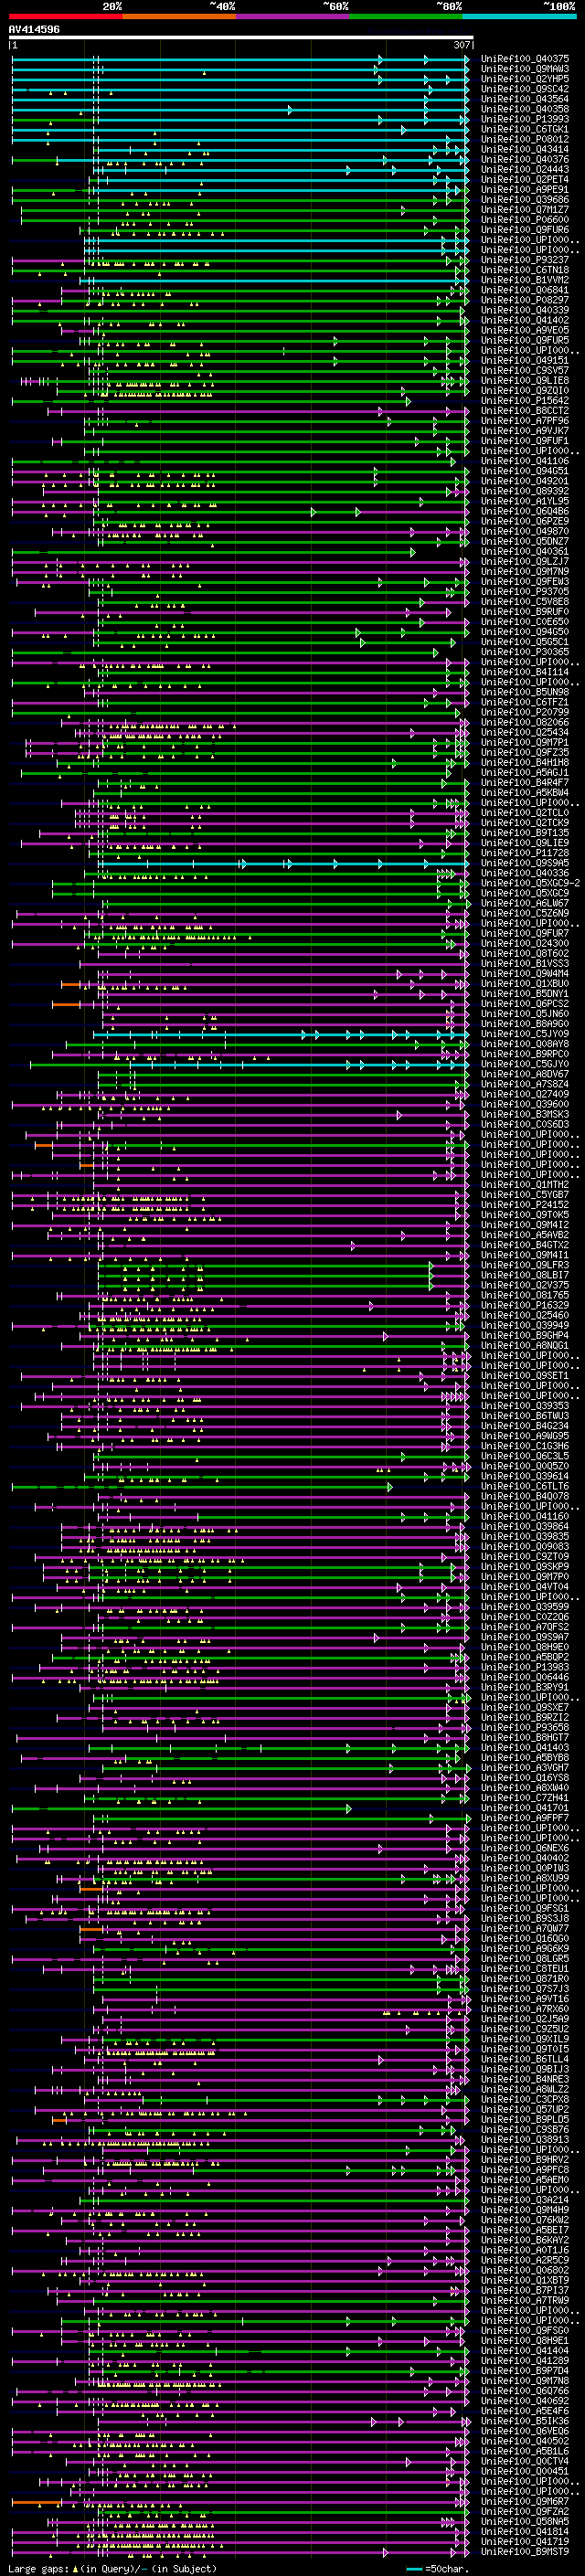Click the UniRef100_Q9LZJ7 identifier
Viewport: 585px width, 2576px height.
click(525, 561)
